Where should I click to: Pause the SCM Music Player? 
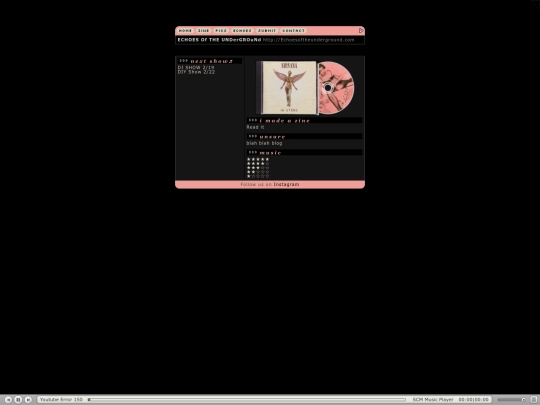[x=19, y=399]
